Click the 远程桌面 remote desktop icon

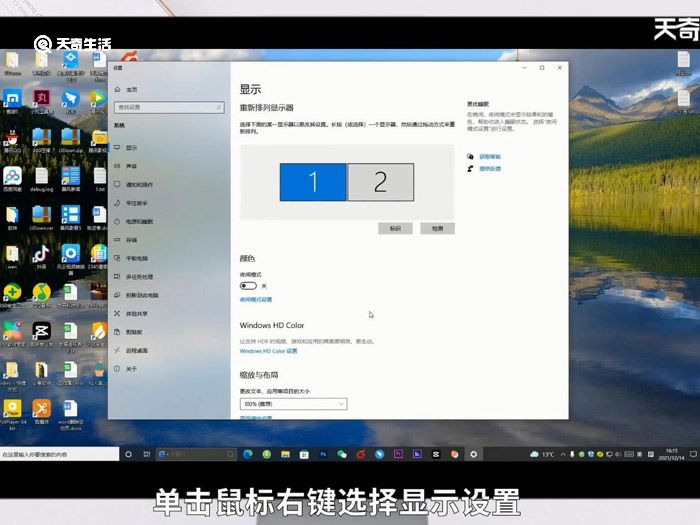click(117, 350)
